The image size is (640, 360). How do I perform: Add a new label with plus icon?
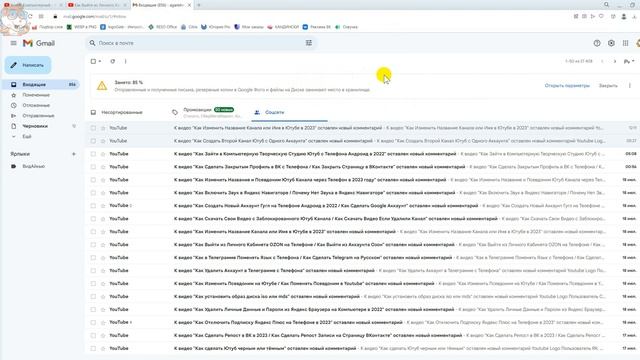click(x=74, y=154)
